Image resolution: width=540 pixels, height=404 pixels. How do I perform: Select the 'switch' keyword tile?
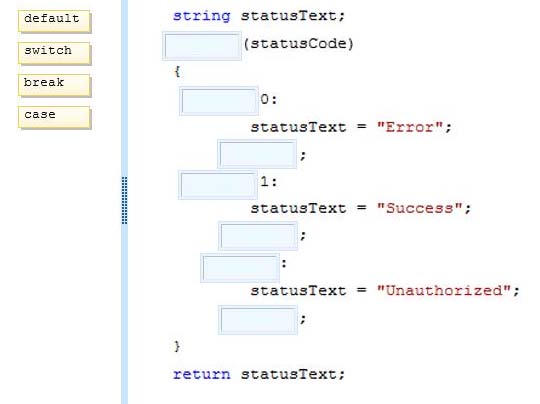54,53
